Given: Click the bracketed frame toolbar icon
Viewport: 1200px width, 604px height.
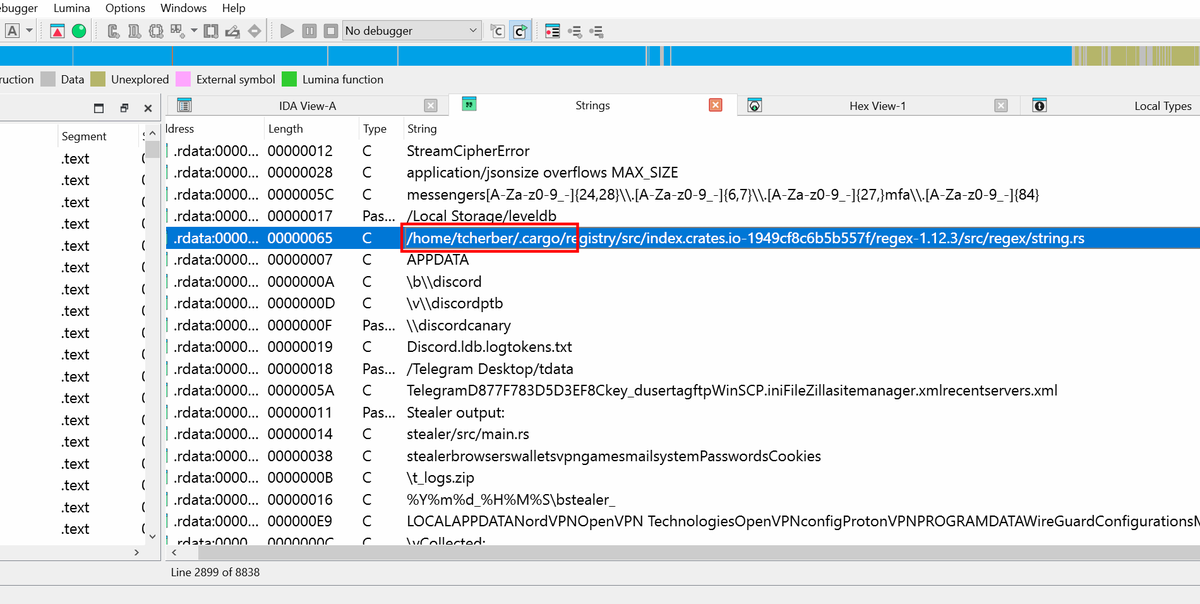Looking at the screenshot, I should pyautogui.click(x=210, y=31).
